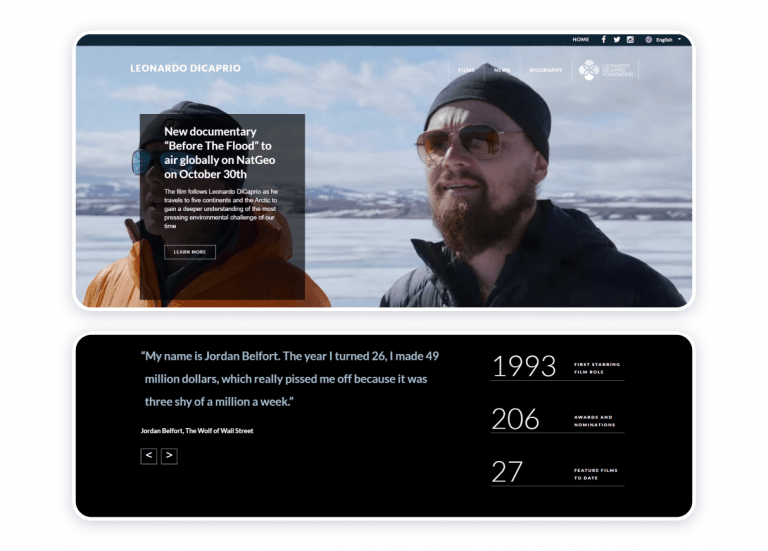Click the globe language icon
The image size is (768, 551).
(648, 40)
